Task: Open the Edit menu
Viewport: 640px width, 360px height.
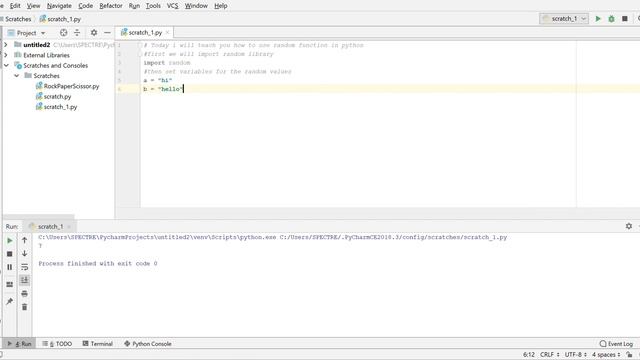Action: (15, 6)
